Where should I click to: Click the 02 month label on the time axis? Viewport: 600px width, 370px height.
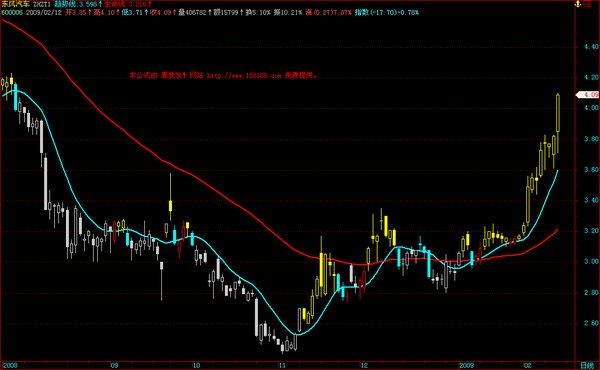click(528, 365)
